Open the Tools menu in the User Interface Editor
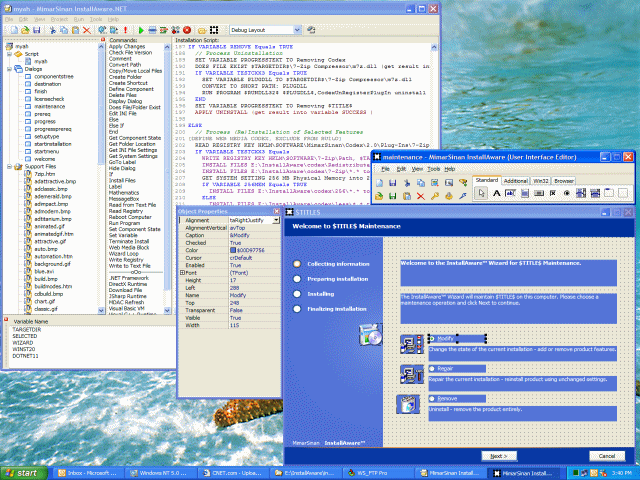 [433, 169]
